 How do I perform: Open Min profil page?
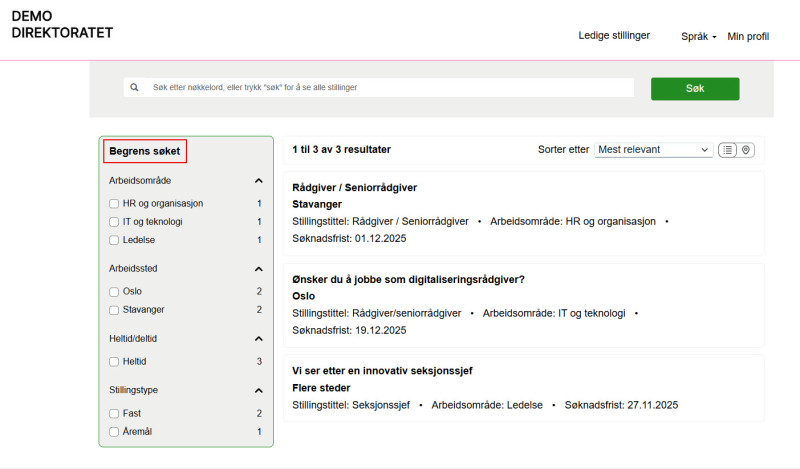tap(748, 37)
